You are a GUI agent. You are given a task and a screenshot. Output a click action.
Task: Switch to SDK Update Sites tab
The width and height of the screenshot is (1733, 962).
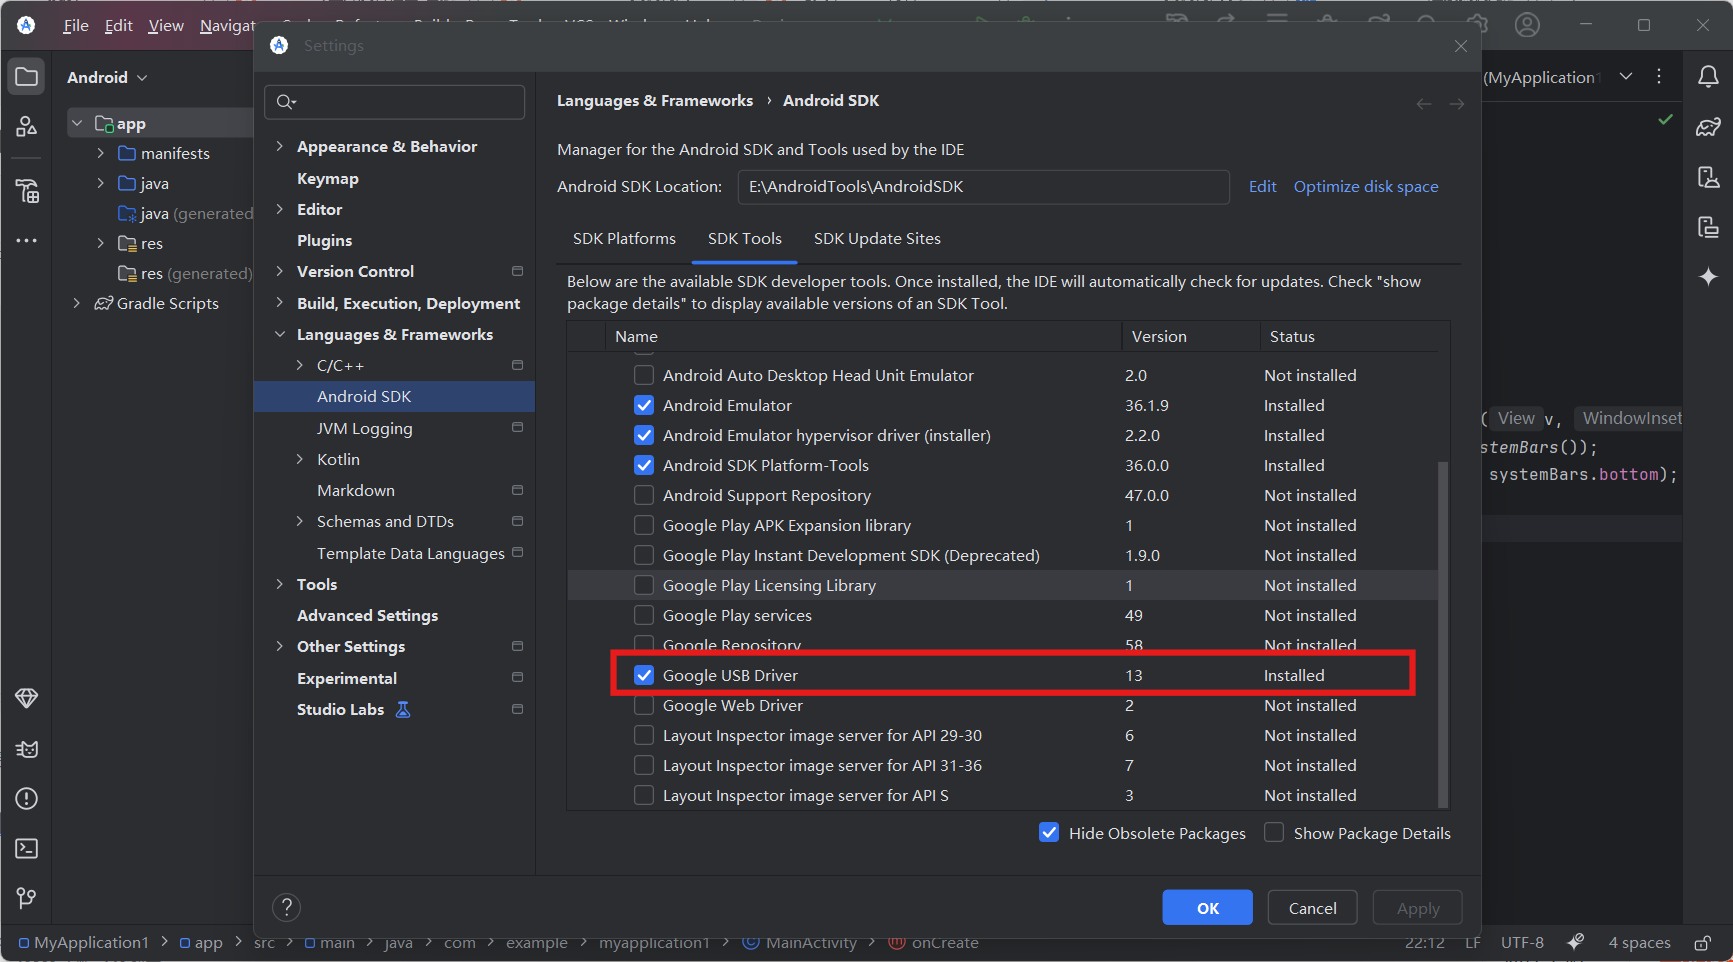(877, 238)
